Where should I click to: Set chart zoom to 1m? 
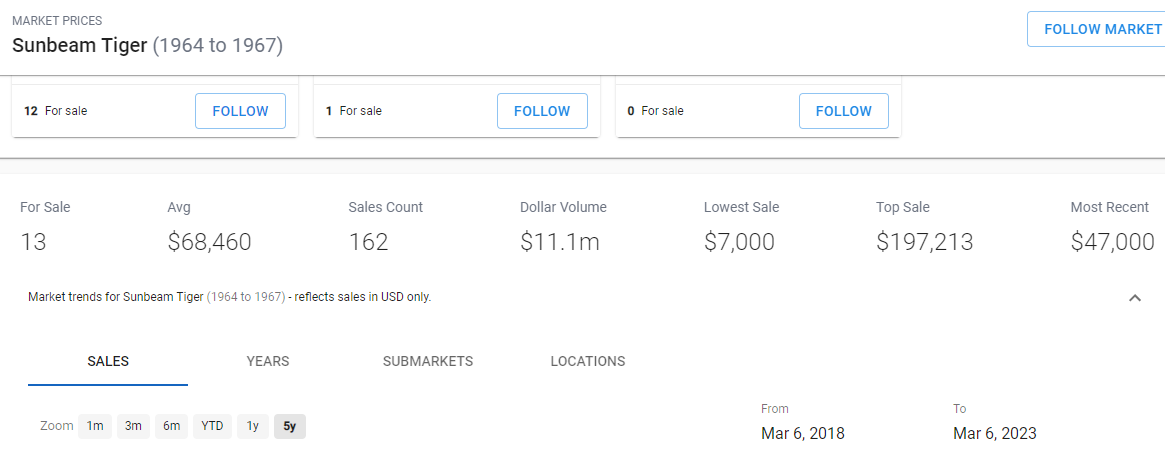pos(95,426)
